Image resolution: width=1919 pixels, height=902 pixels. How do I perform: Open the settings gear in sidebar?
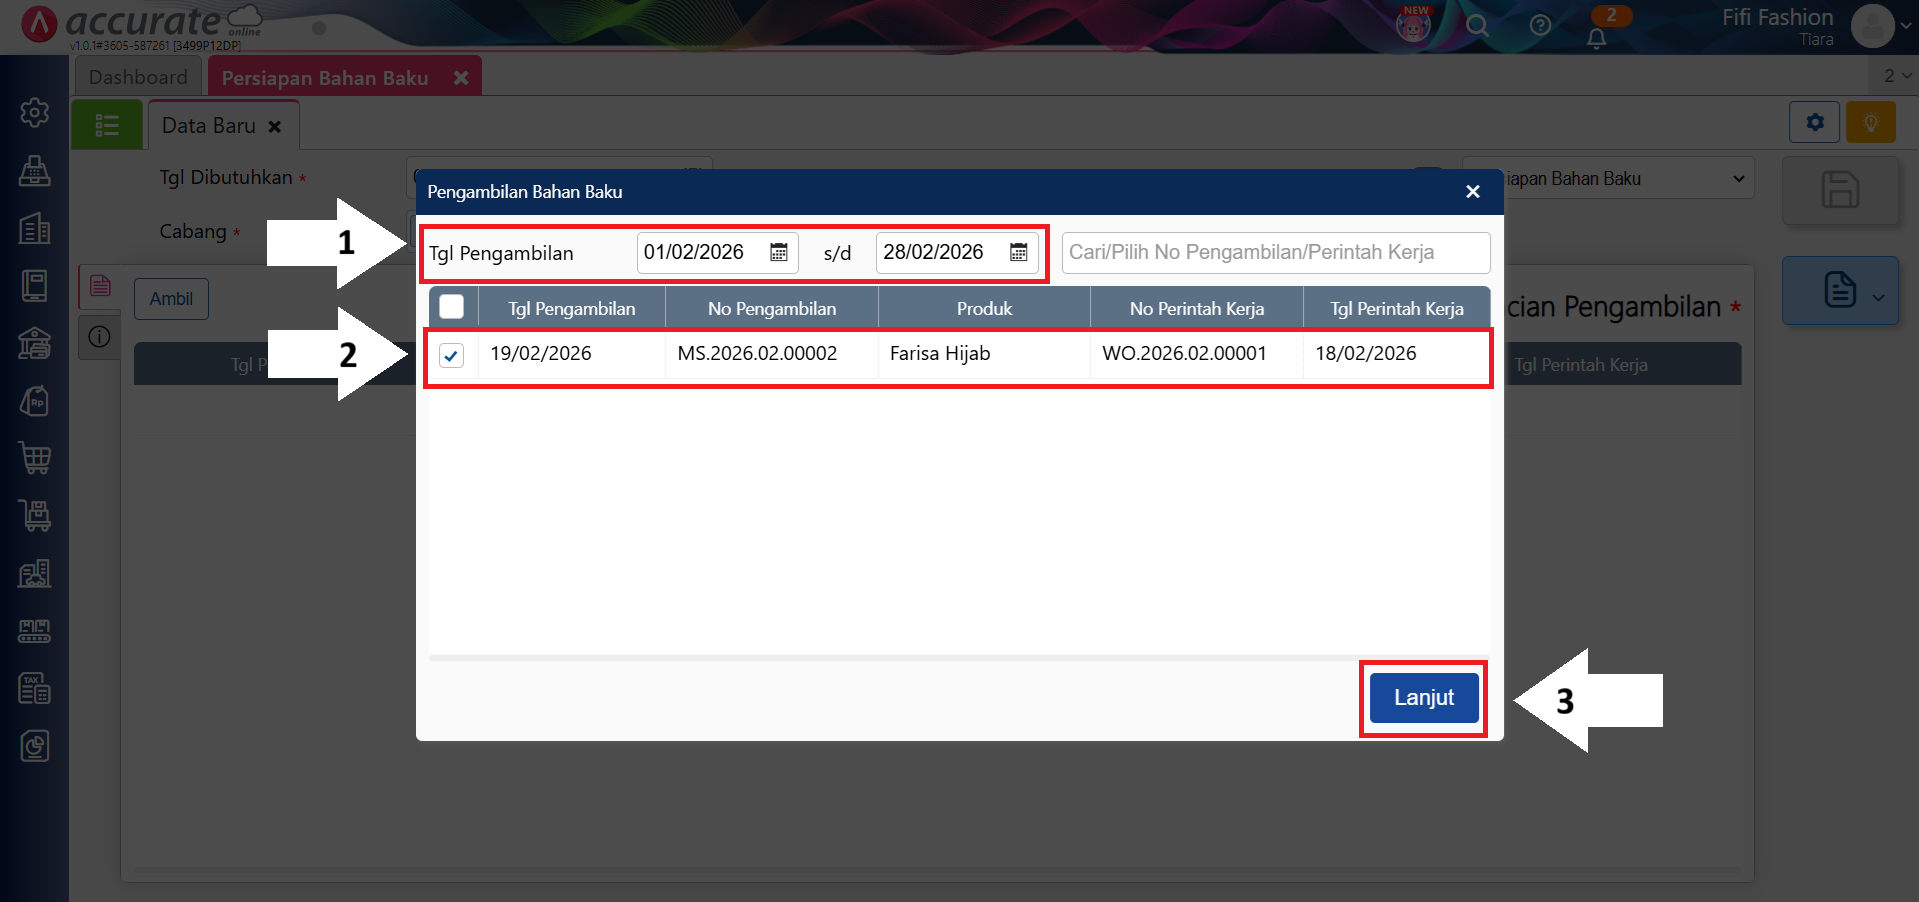[35, 113]
